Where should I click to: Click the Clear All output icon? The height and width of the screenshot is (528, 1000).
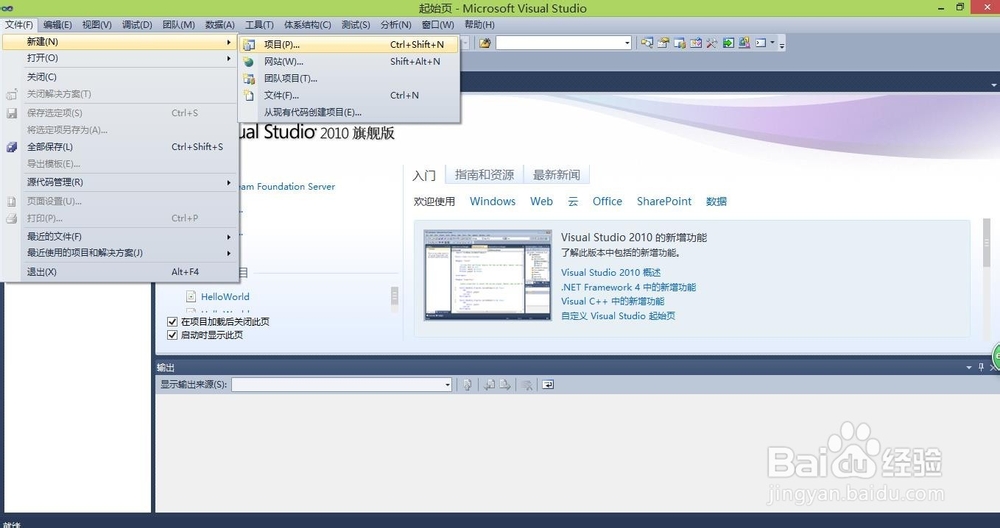point(527,385)
